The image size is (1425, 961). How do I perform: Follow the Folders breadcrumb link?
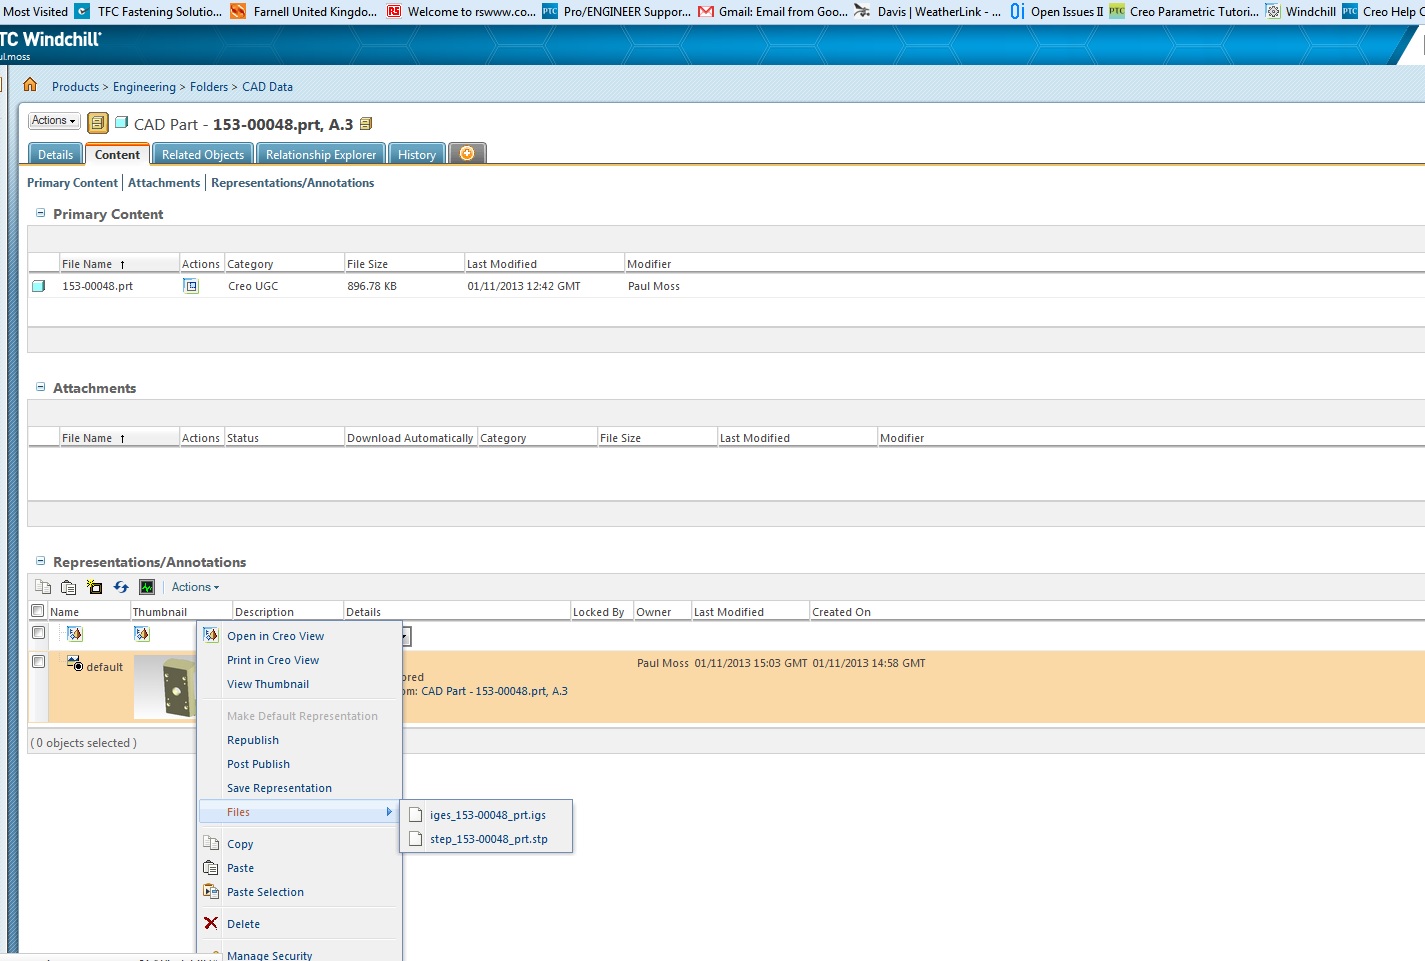[x=209, y=87]
